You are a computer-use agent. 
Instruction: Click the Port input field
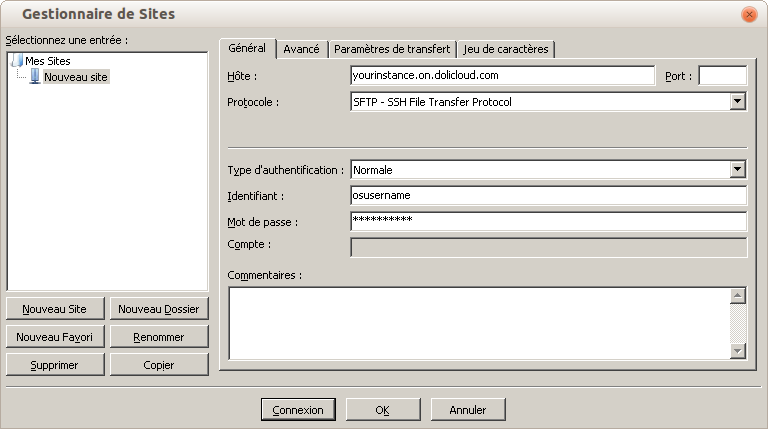pyautogui.click(x=722, y=76)
